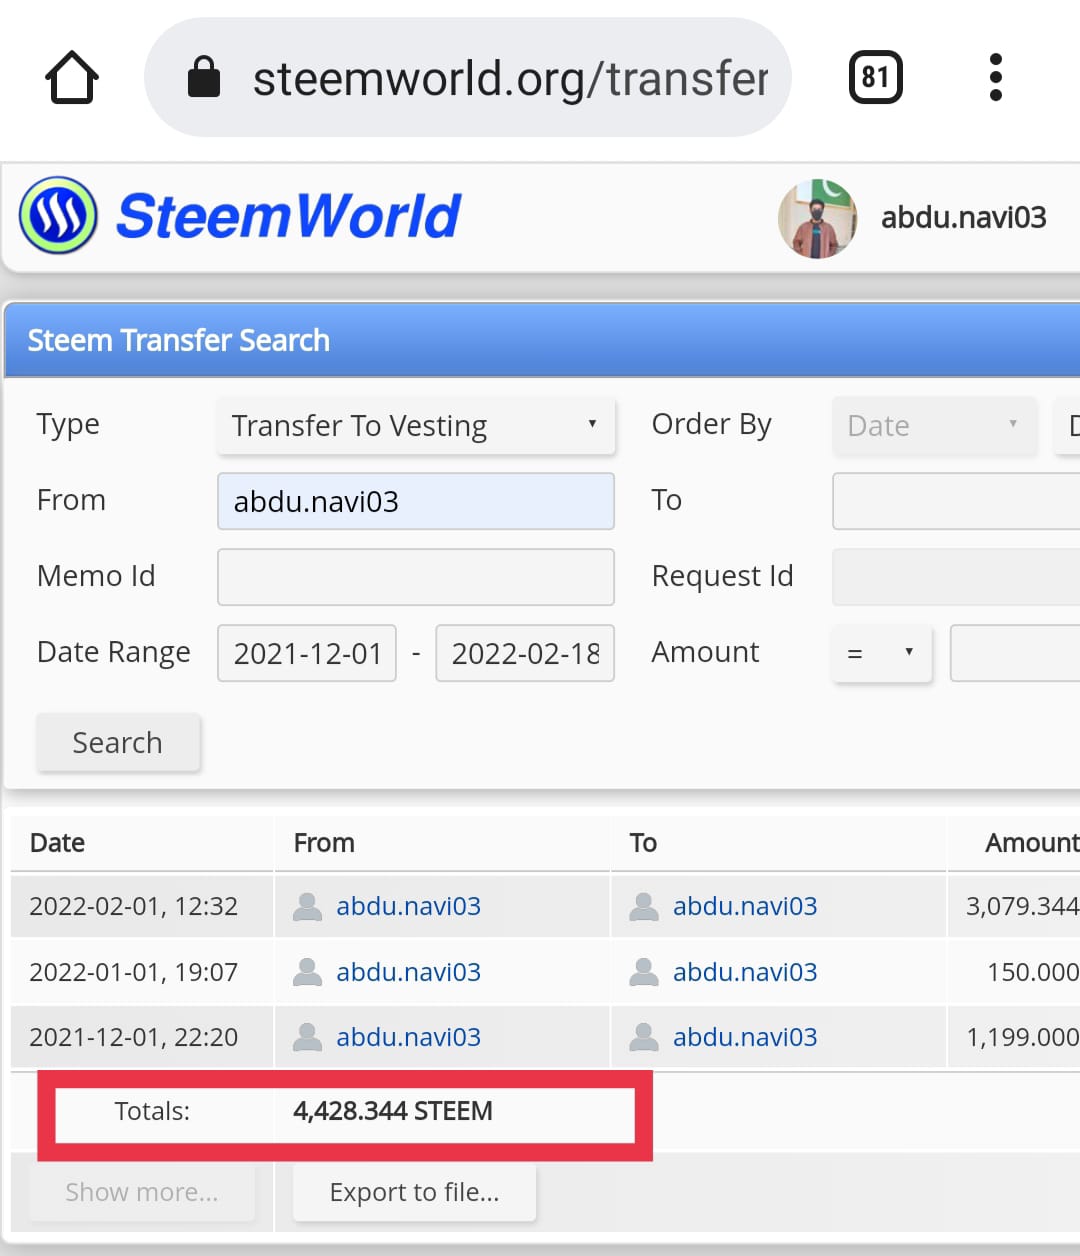Viewport: 1080px width, 1256px height.
Task: Focus the Amount value input field
Action: click(1015, 653)
